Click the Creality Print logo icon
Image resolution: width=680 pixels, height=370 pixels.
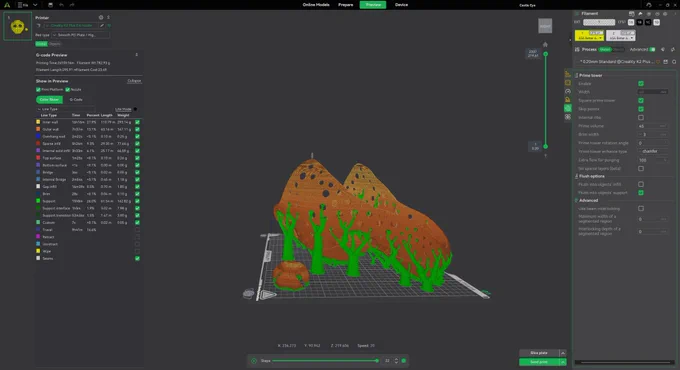(7, 5)
